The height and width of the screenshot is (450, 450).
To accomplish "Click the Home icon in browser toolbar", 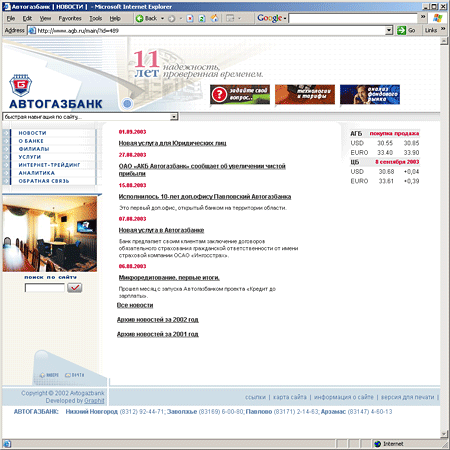I will click(214, 18).
